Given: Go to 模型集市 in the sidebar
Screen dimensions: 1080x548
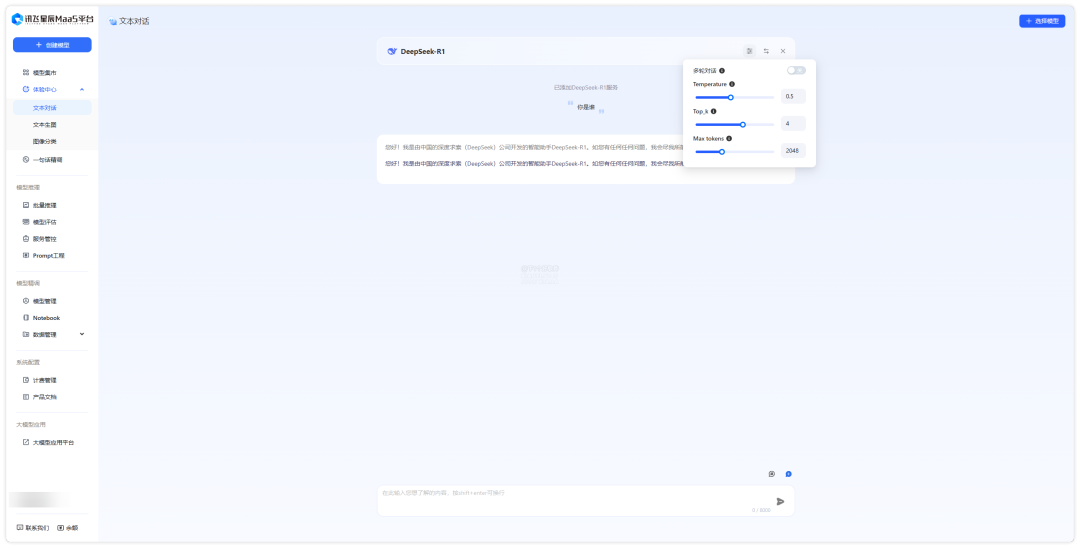Looking at the screenshot, I should [45, 73].
